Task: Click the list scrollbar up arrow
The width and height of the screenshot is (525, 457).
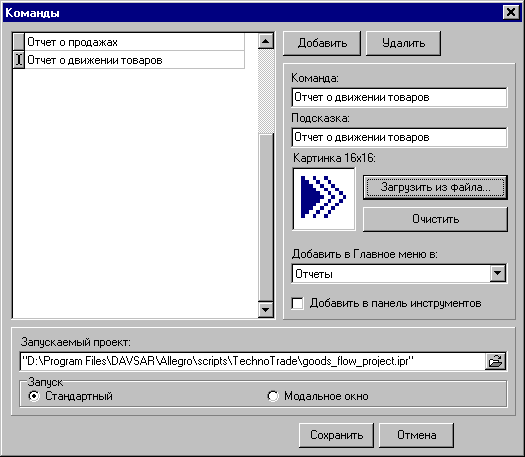Action: tap(266, 42)
